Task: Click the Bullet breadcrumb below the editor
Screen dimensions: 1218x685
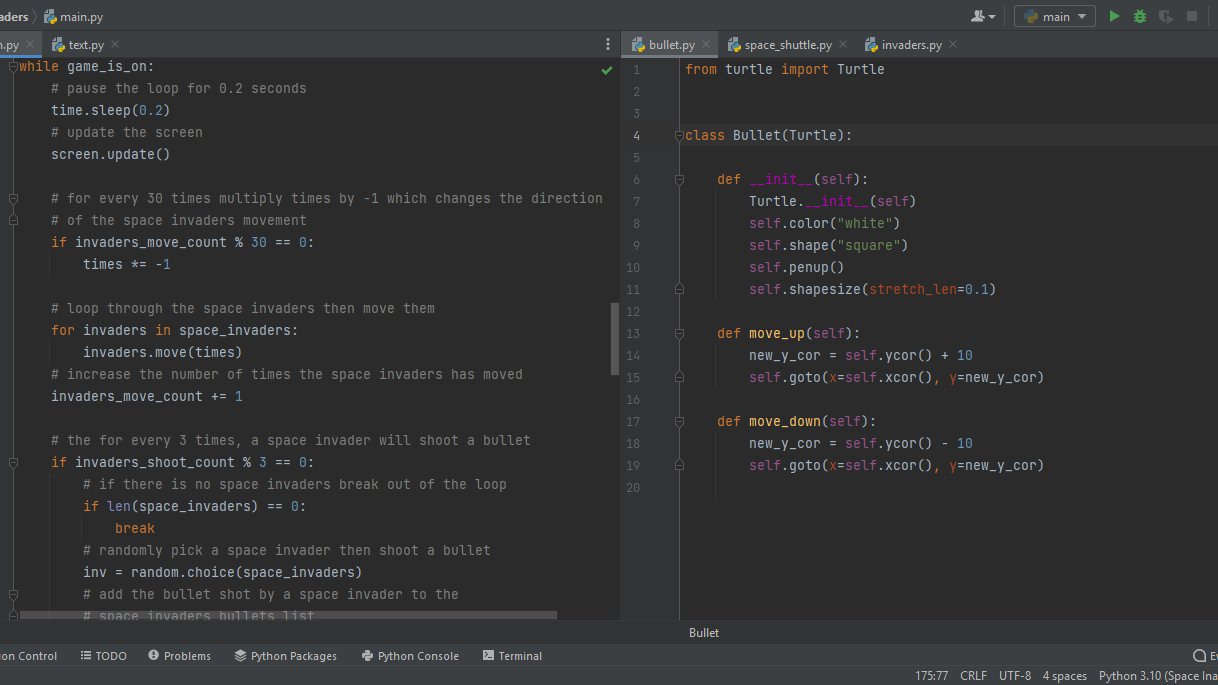Action: [704, 633]
